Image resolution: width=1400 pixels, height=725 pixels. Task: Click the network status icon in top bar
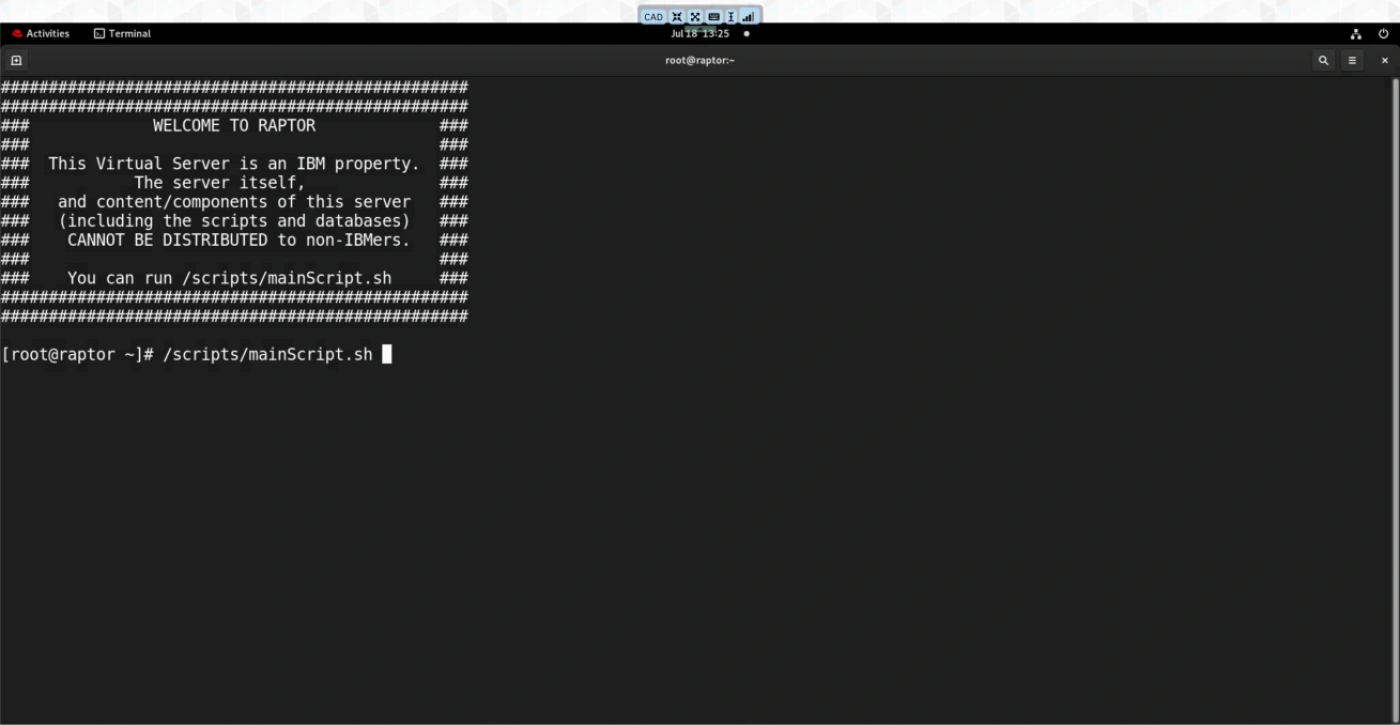click(1356, 33)
